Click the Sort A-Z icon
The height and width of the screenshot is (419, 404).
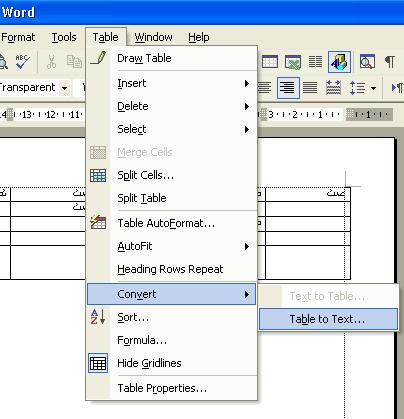tap(98, 317)
